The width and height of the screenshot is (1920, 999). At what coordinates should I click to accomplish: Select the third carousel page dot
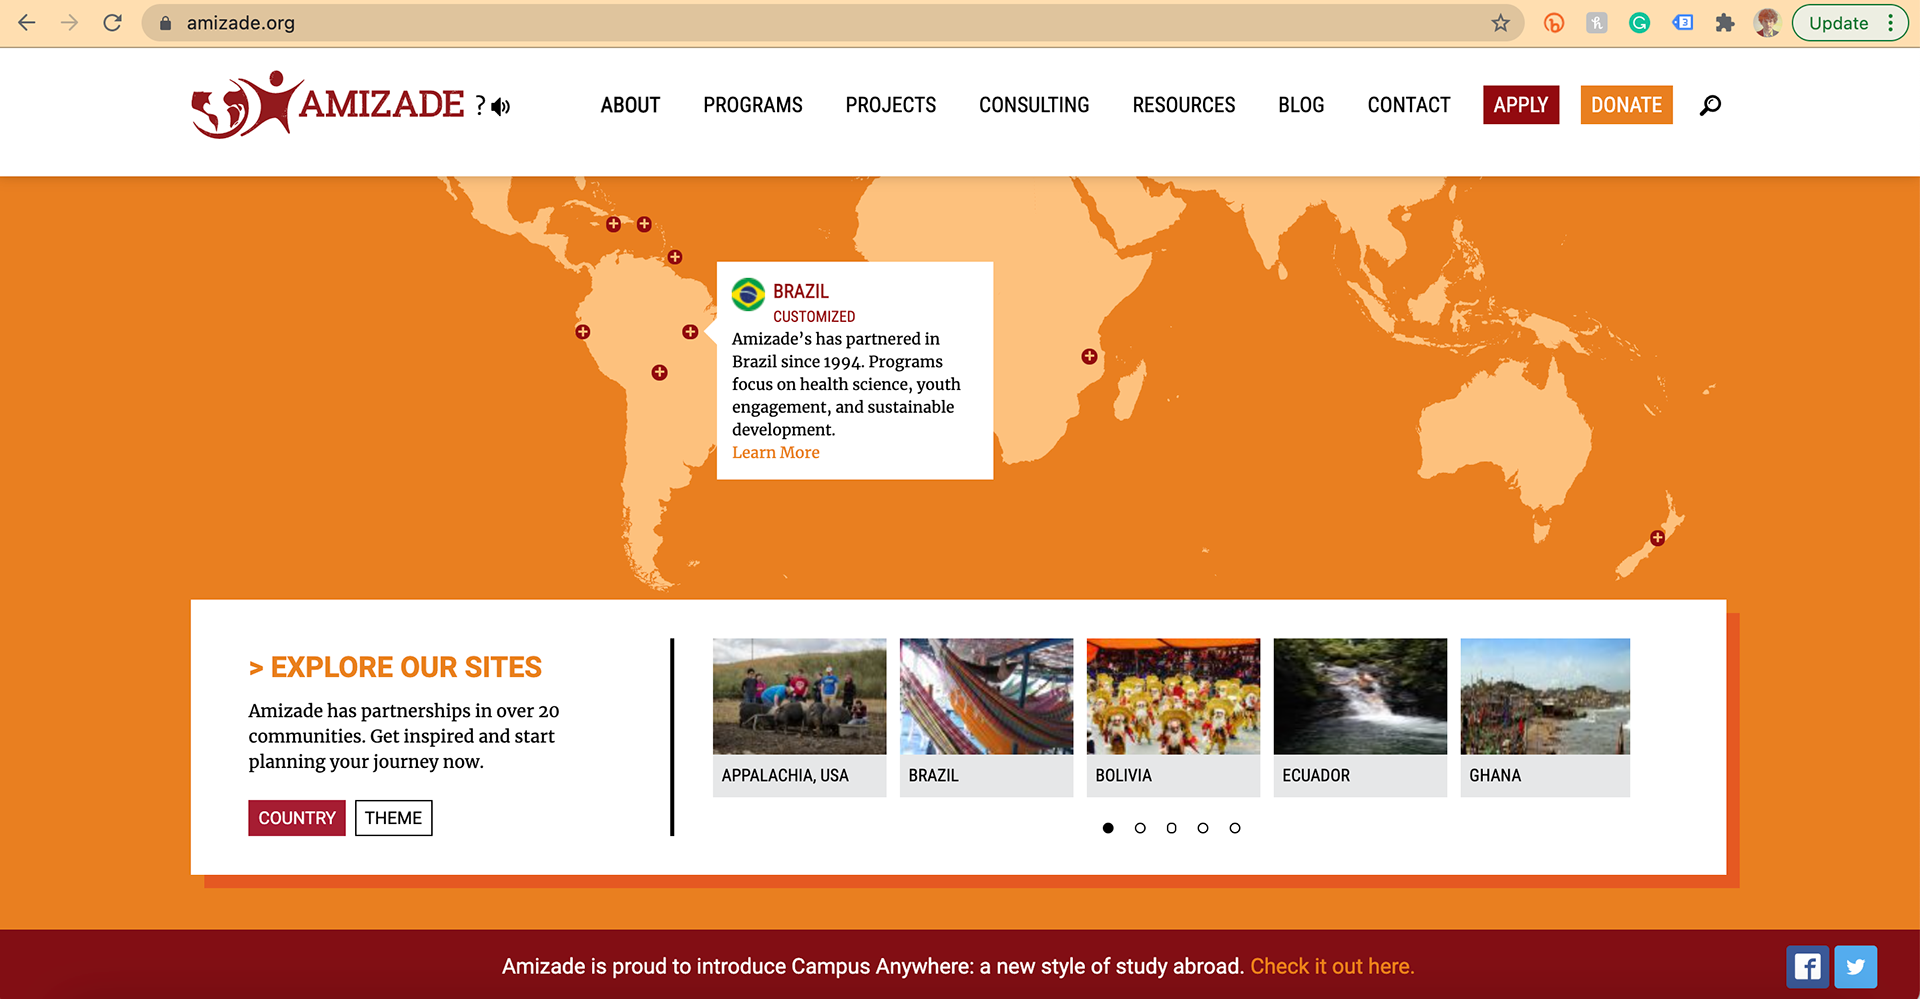point(1171,828)
